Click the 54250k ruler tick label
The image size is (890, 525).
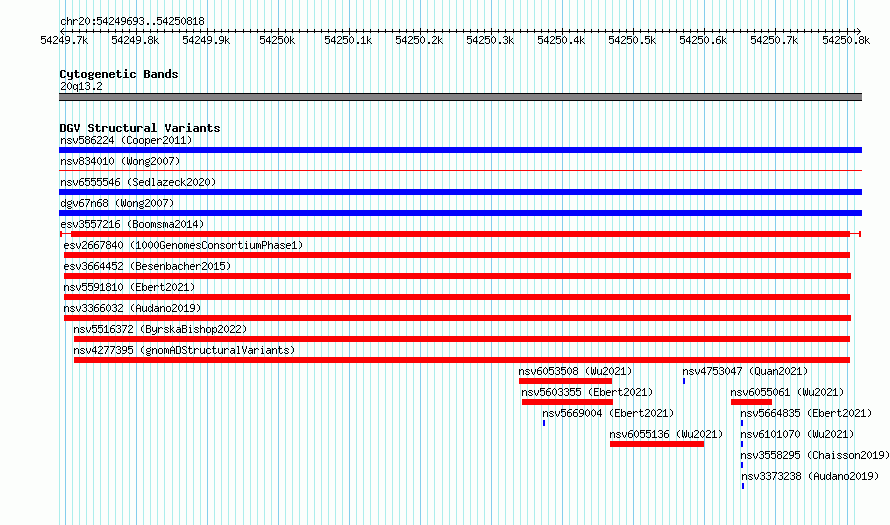click(277, 40)
